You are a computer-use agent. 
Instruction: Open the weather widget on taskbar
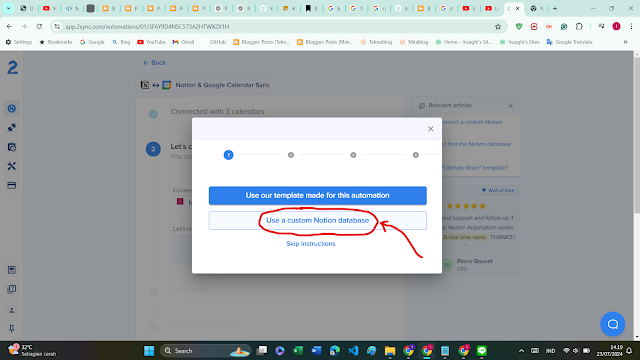pos(33,351)
